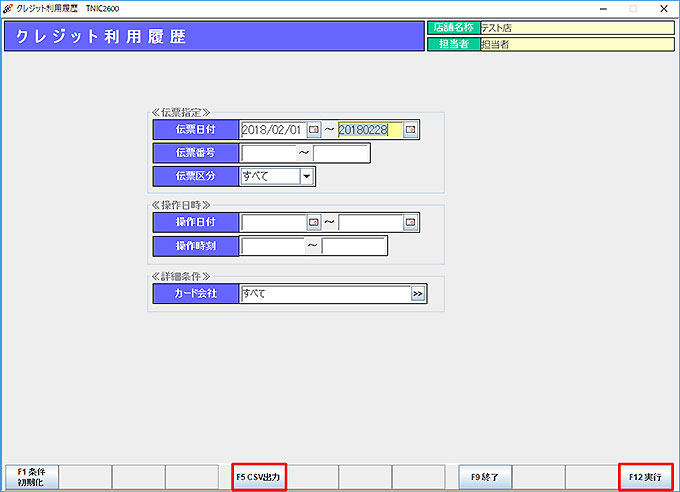Image resolution: width=680 pixels, height=492 pixels.
Task: Open calendar for 伝票日付 start date
Action: [314, 129]
